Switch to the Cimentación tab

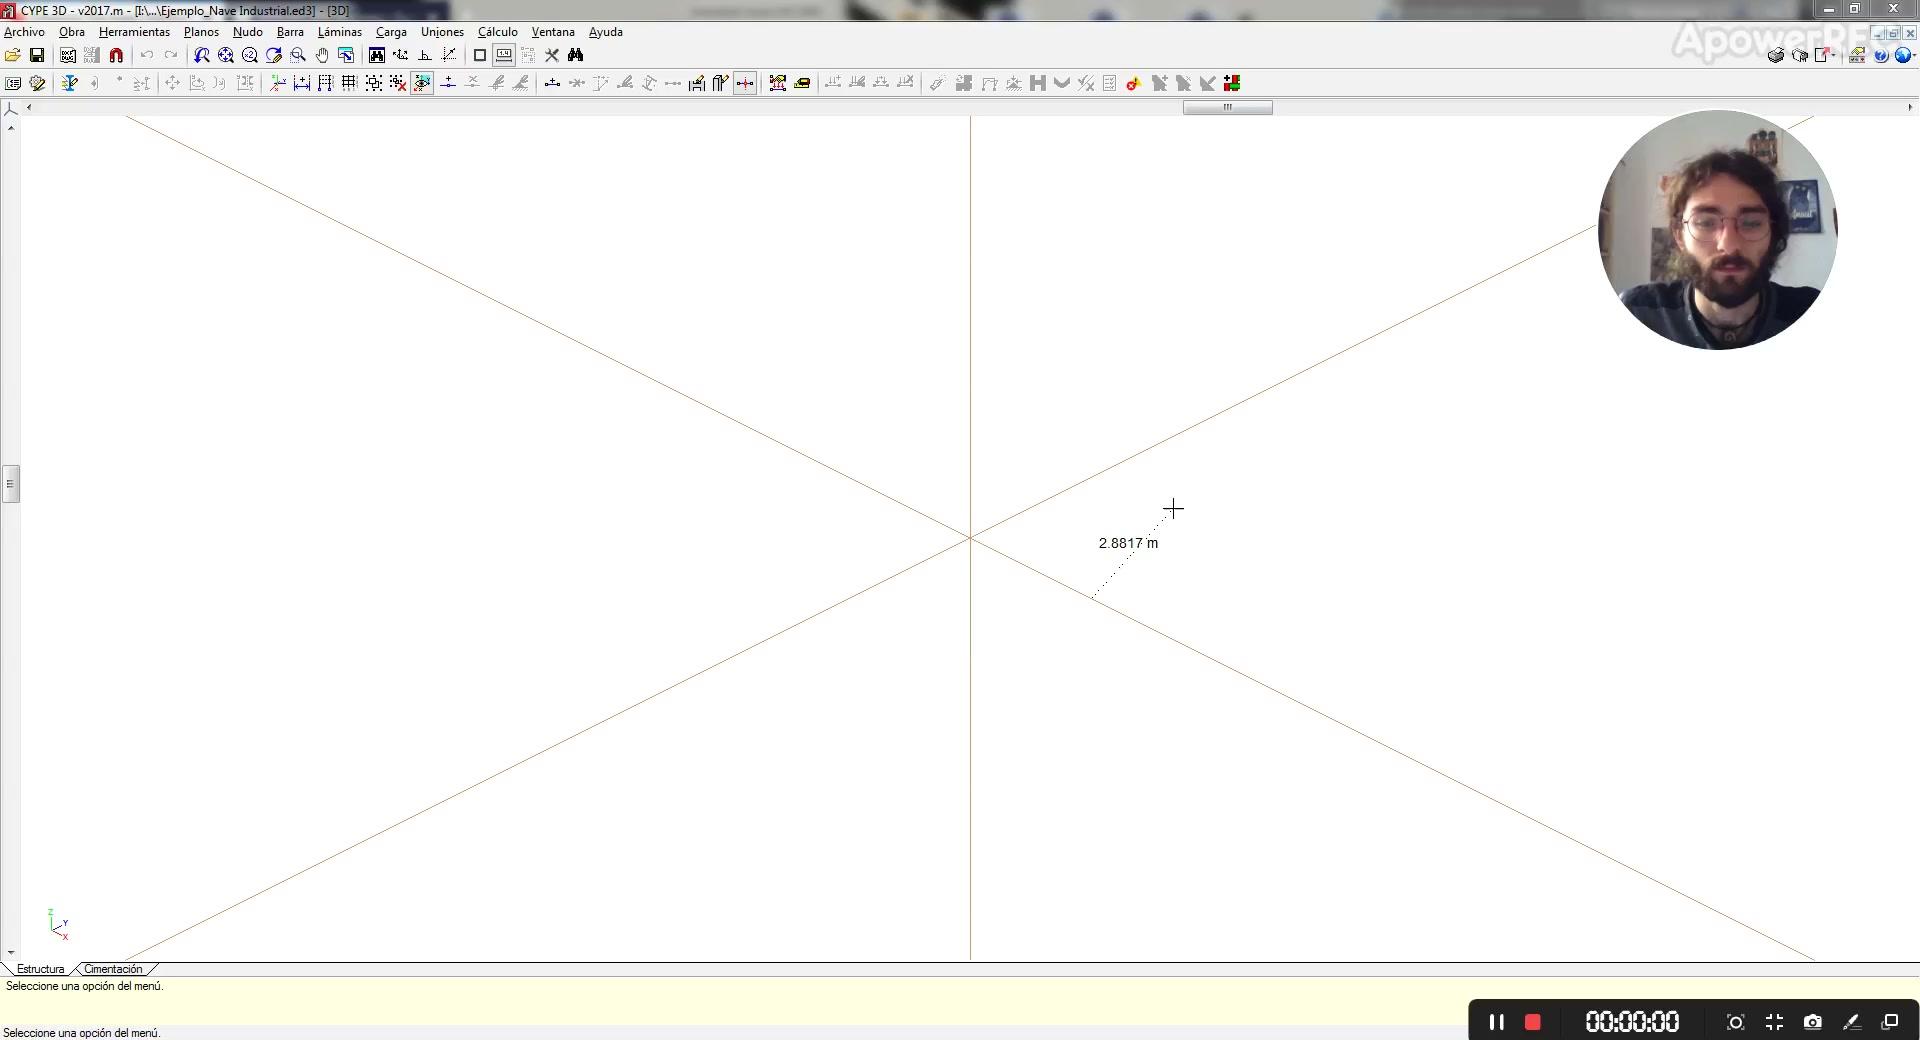[113, 969]
